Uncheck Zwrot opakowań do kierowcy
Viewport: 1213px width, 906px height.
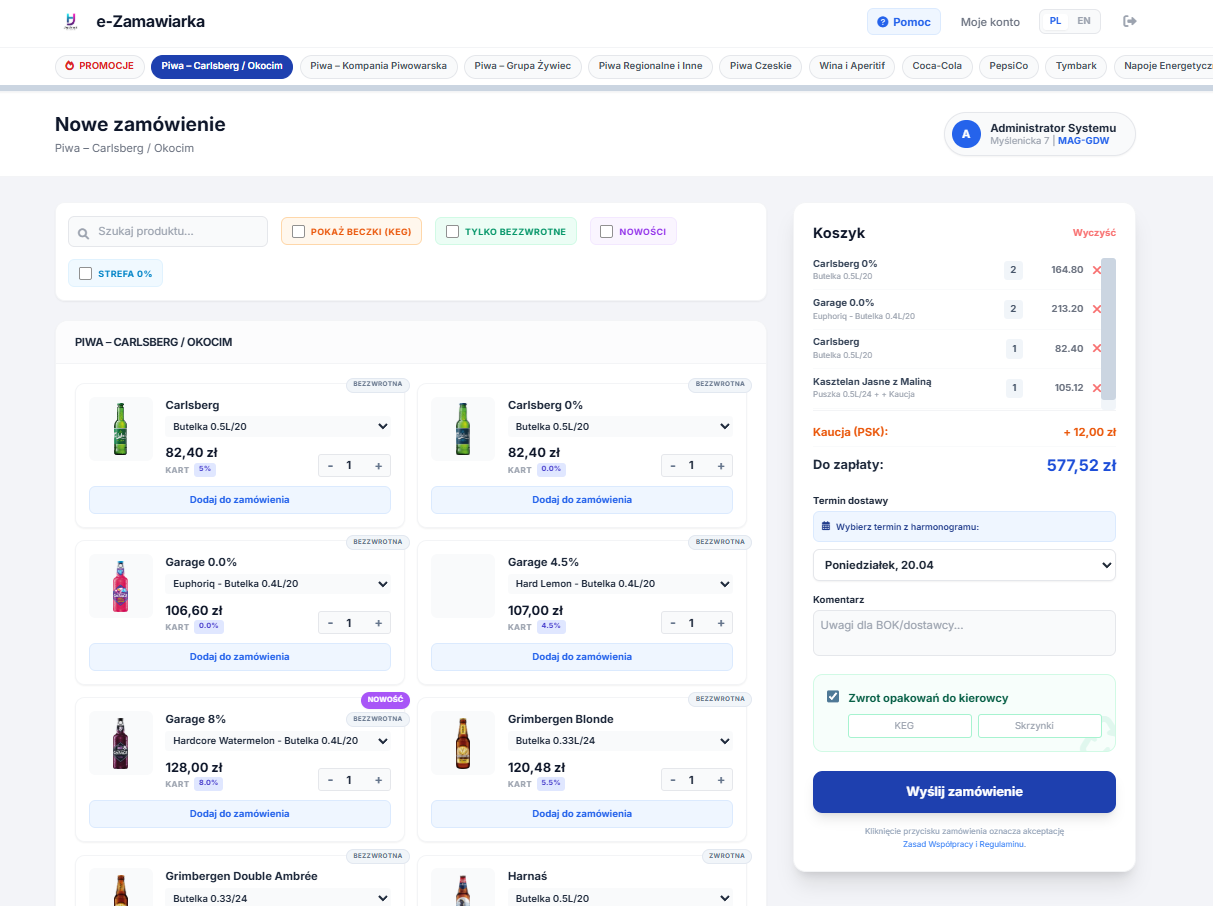(x=833, y=697)
